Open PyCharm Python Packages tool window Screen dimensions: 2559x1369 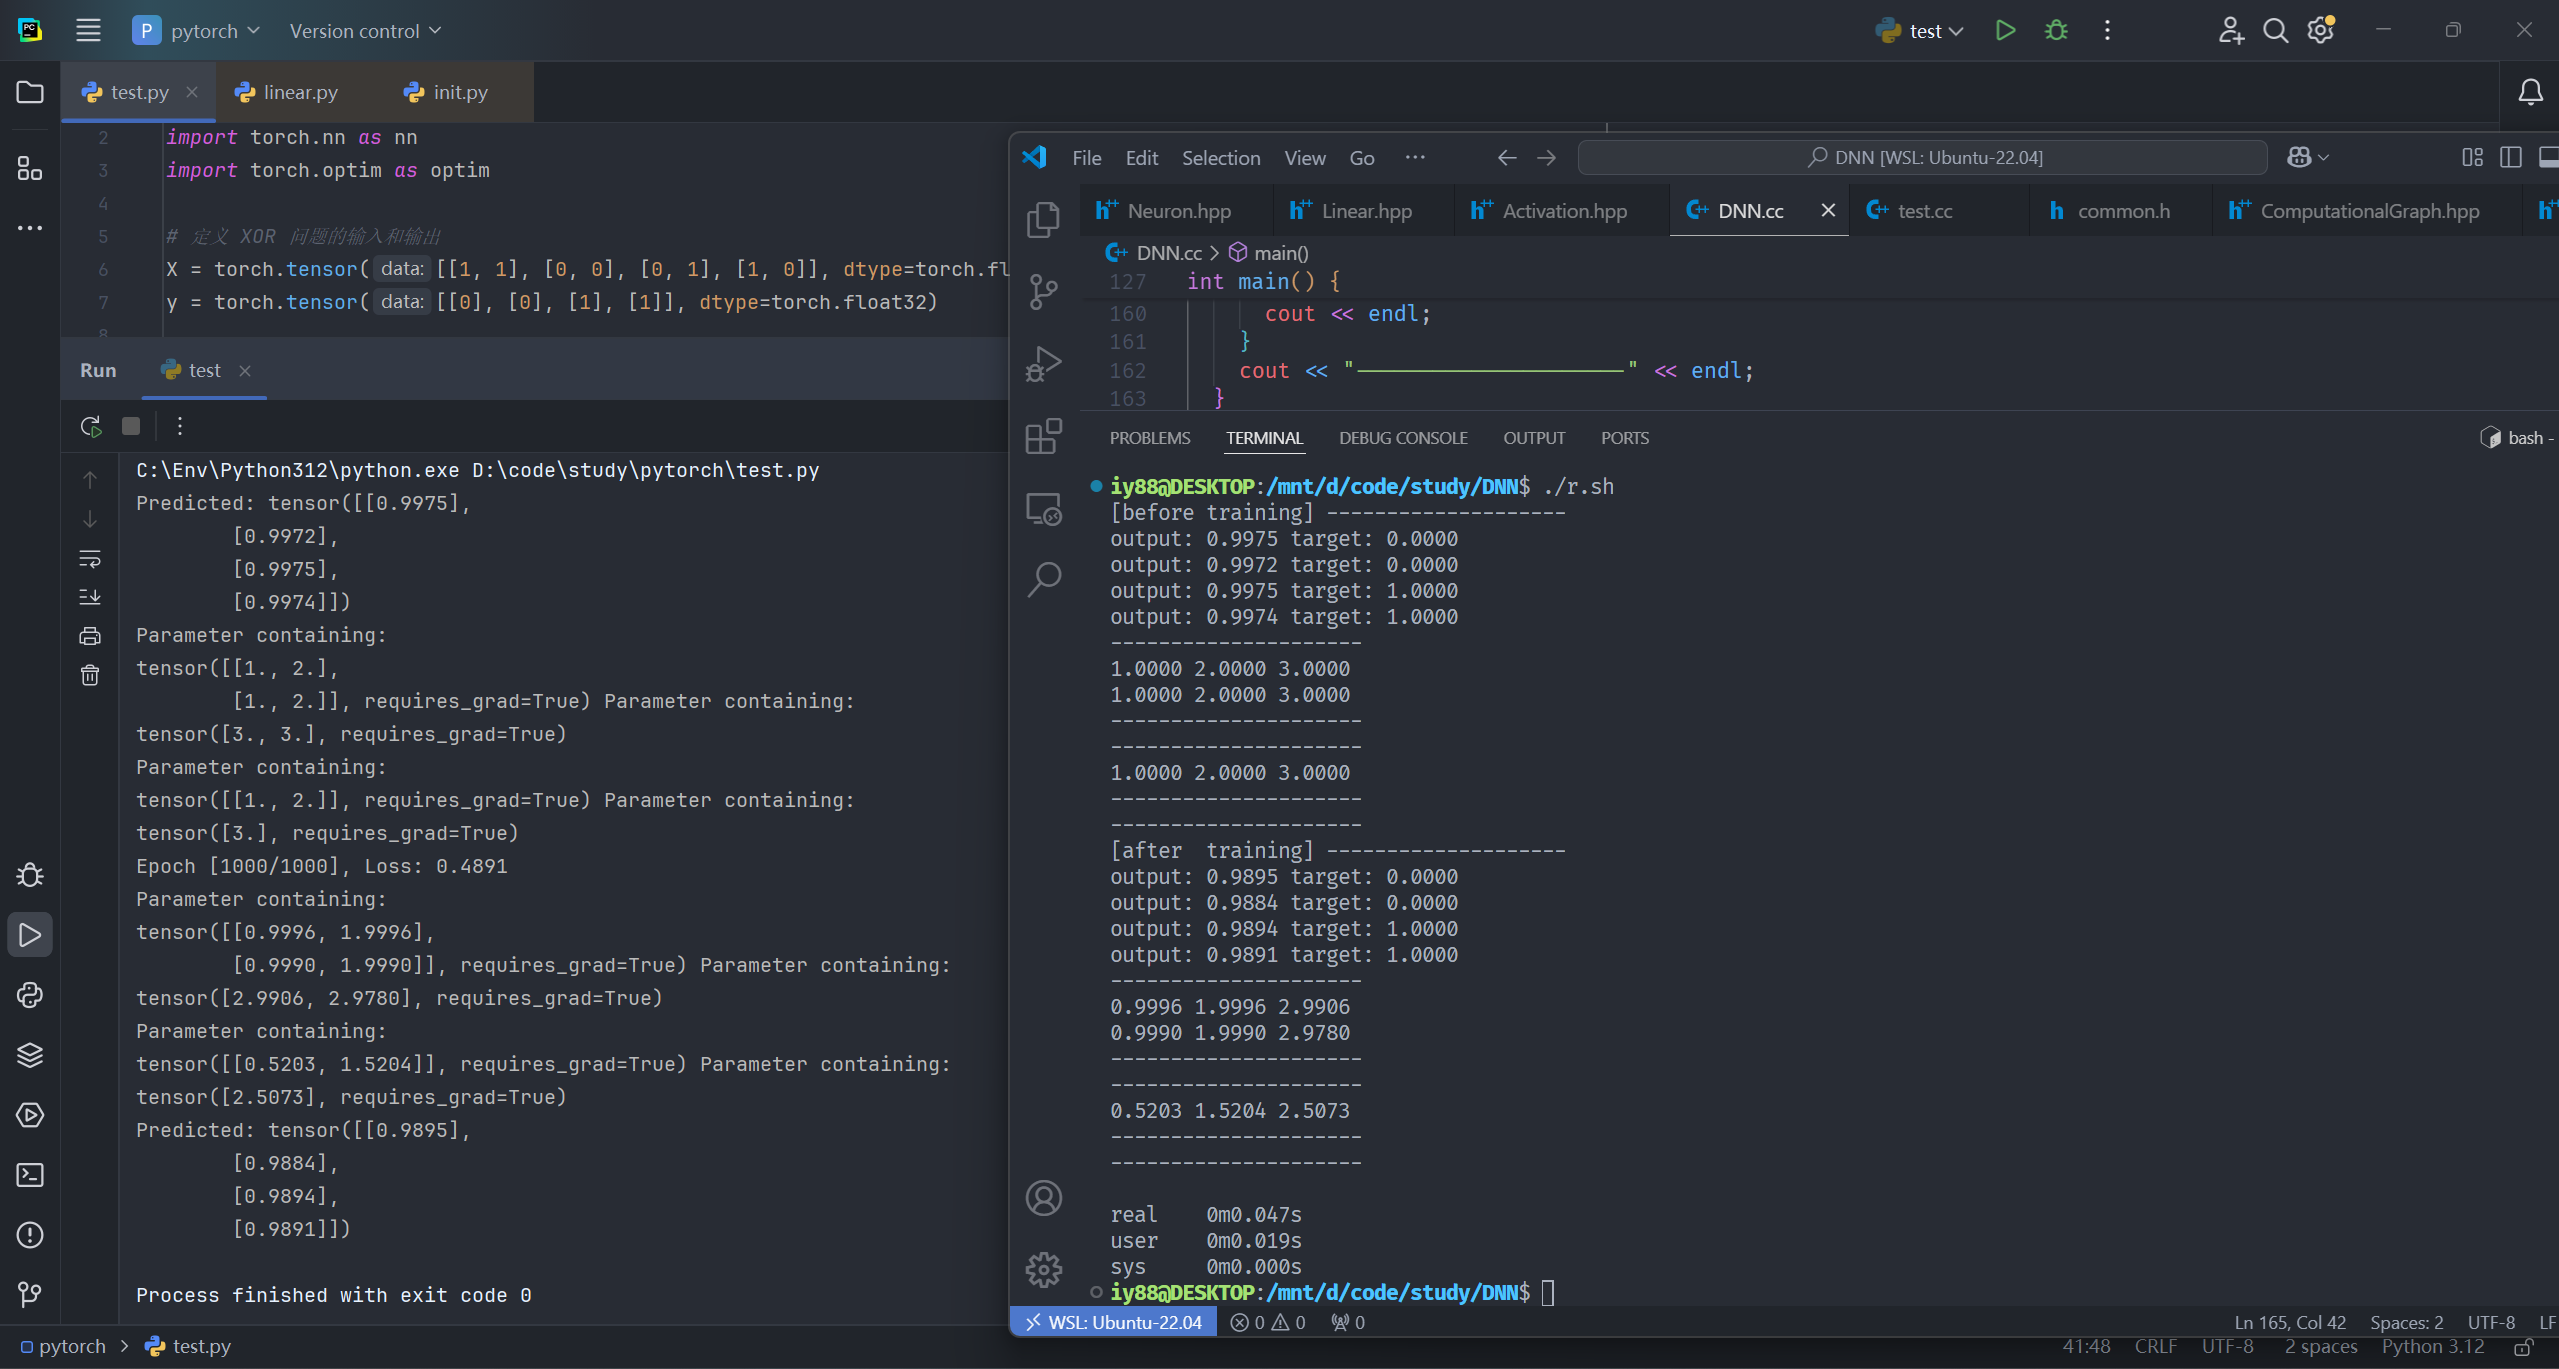(x=30, y=1055)
